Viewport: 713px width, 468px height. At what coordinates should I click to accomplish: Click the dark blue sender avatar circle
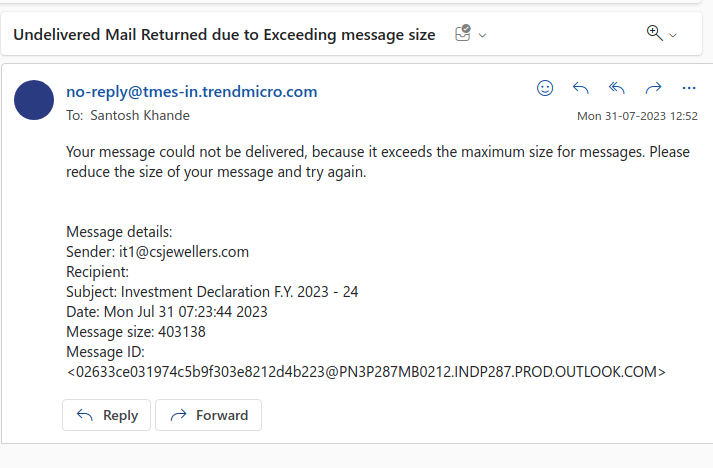click(x=34, y=100)
